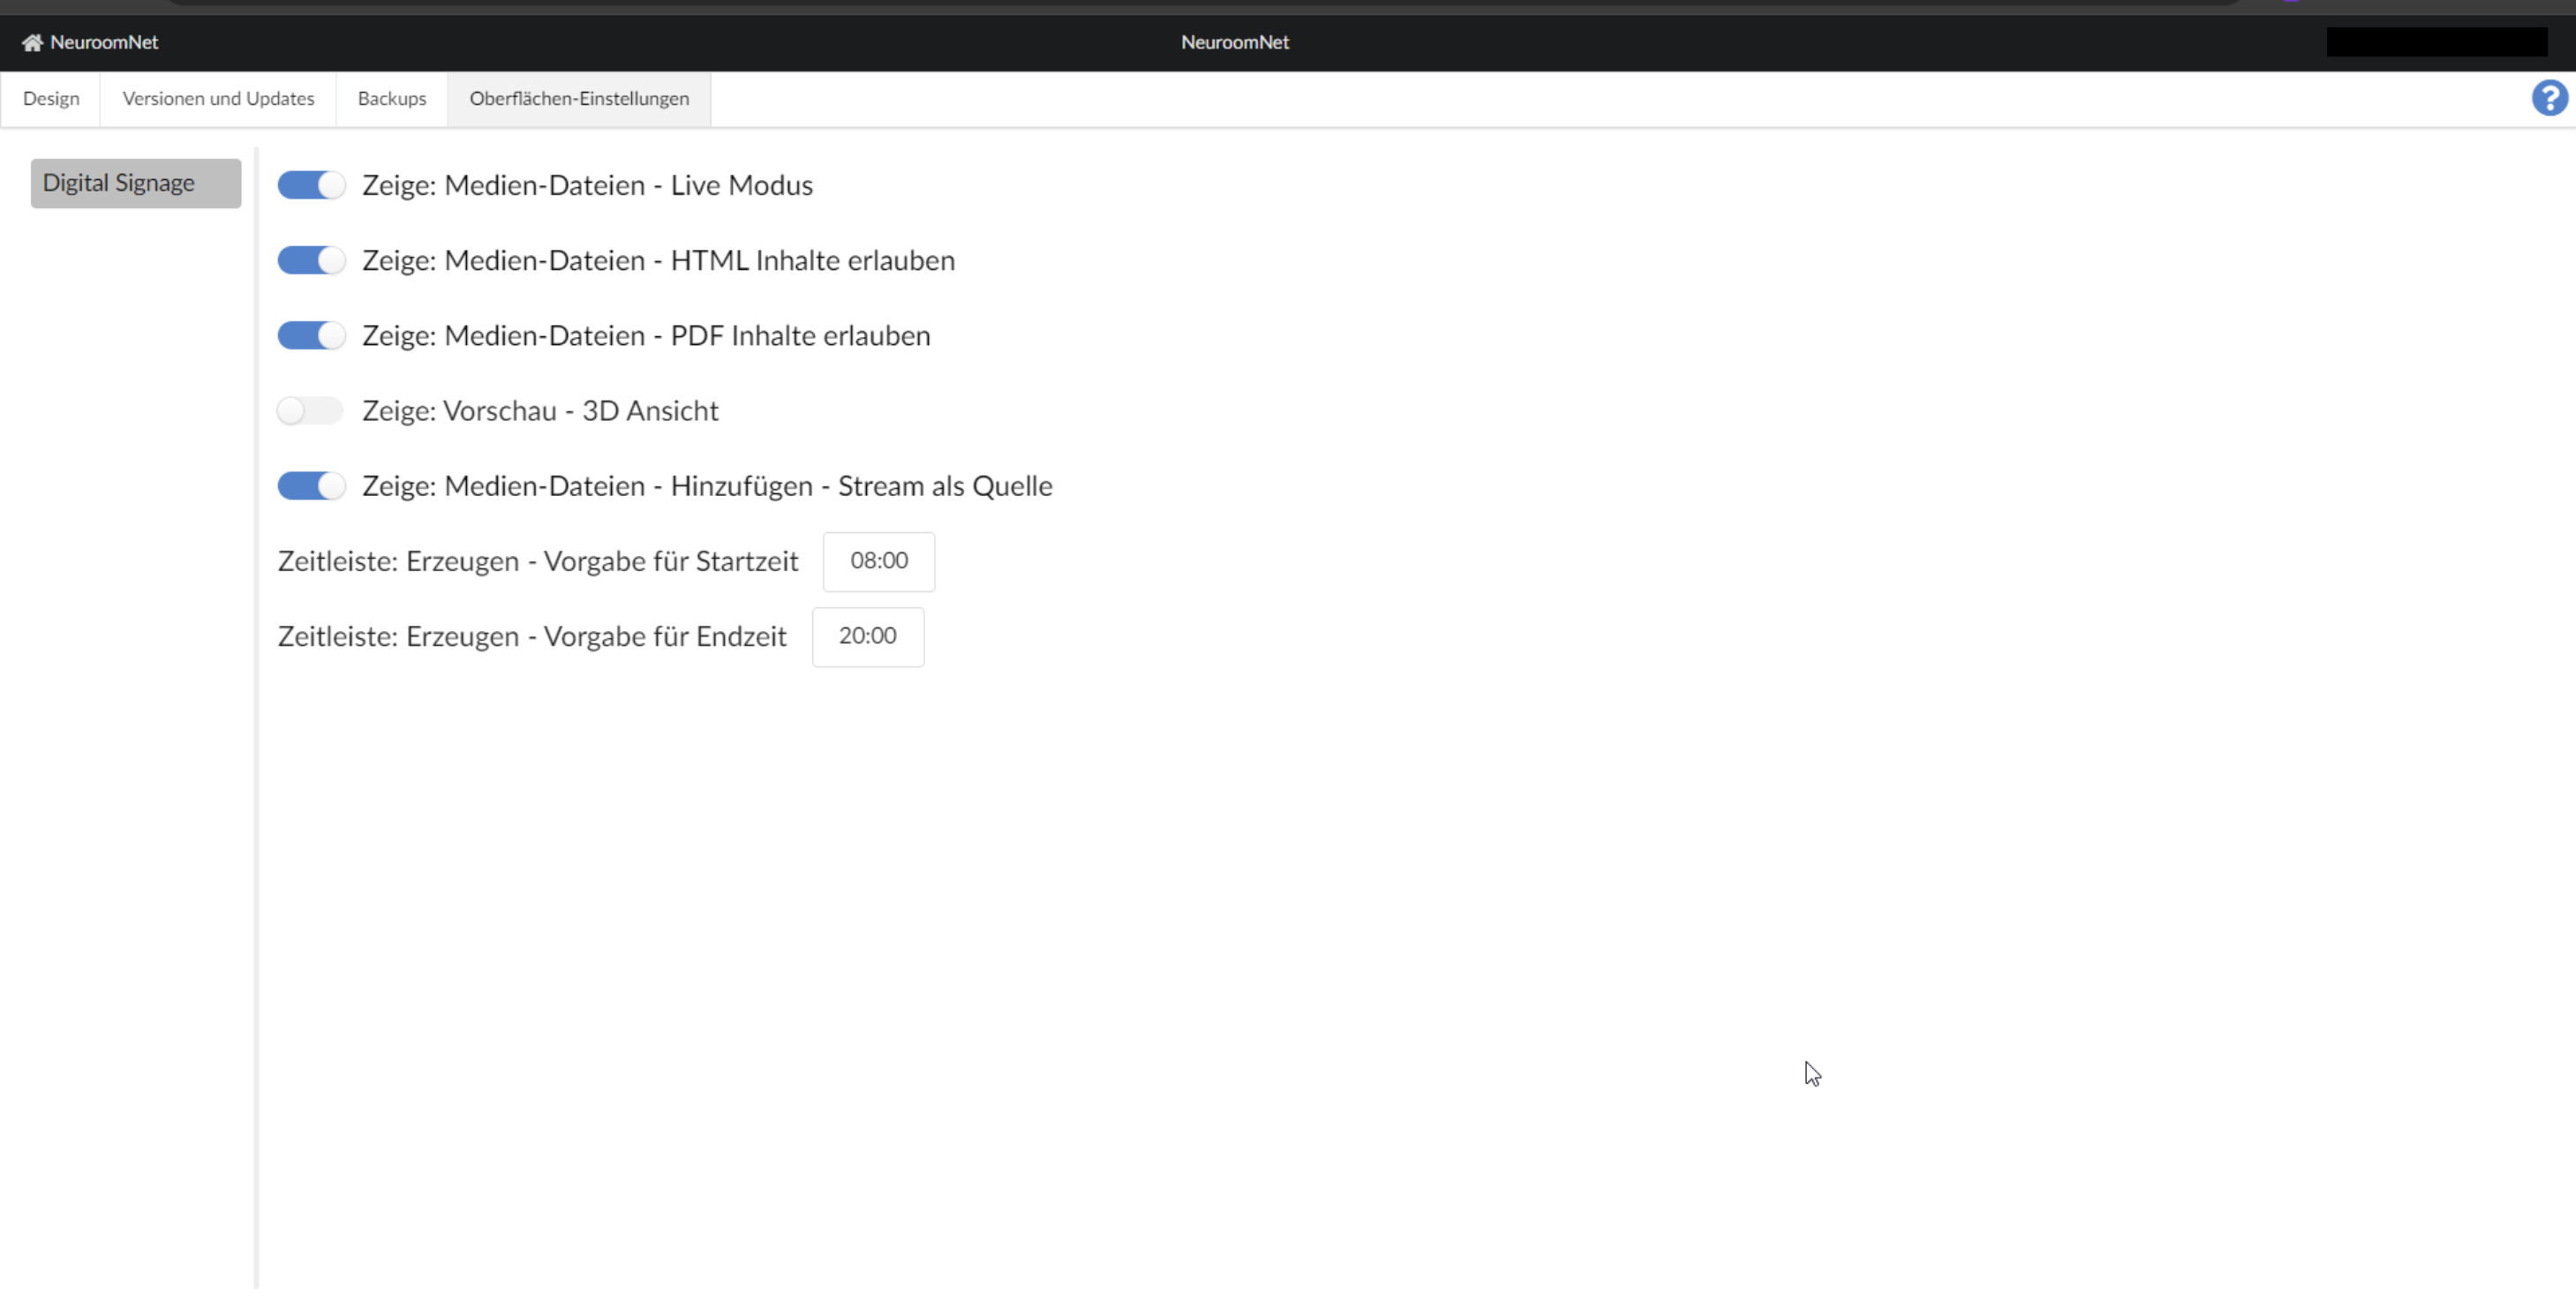Click the NeuroomNet home icon
This screenshot has width=2576, height=1308.
32,42
